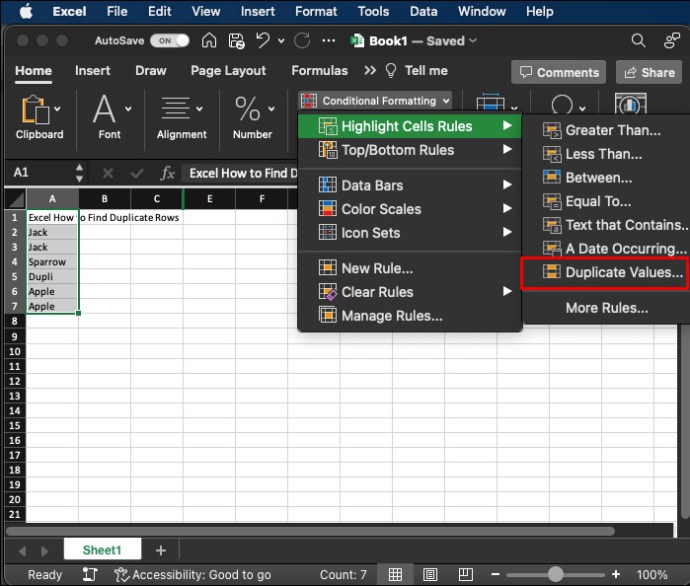Open the File menu
The image size is (690, 586).
pos(117,11)
